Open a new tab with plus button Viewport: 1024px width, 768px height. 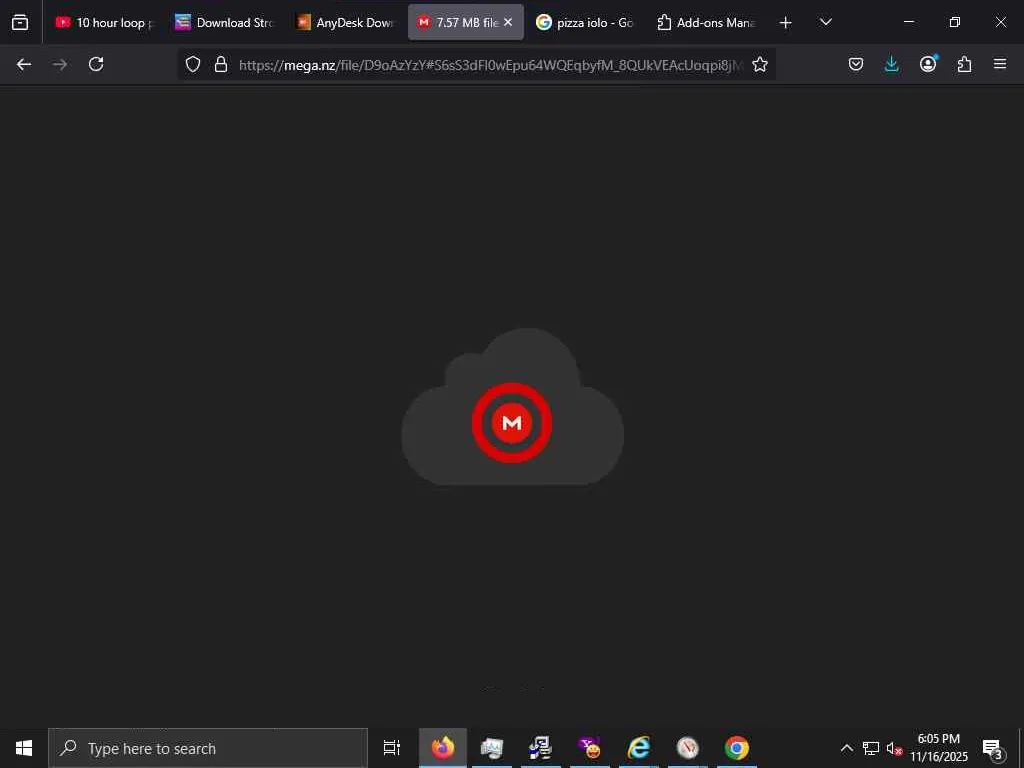786,23
